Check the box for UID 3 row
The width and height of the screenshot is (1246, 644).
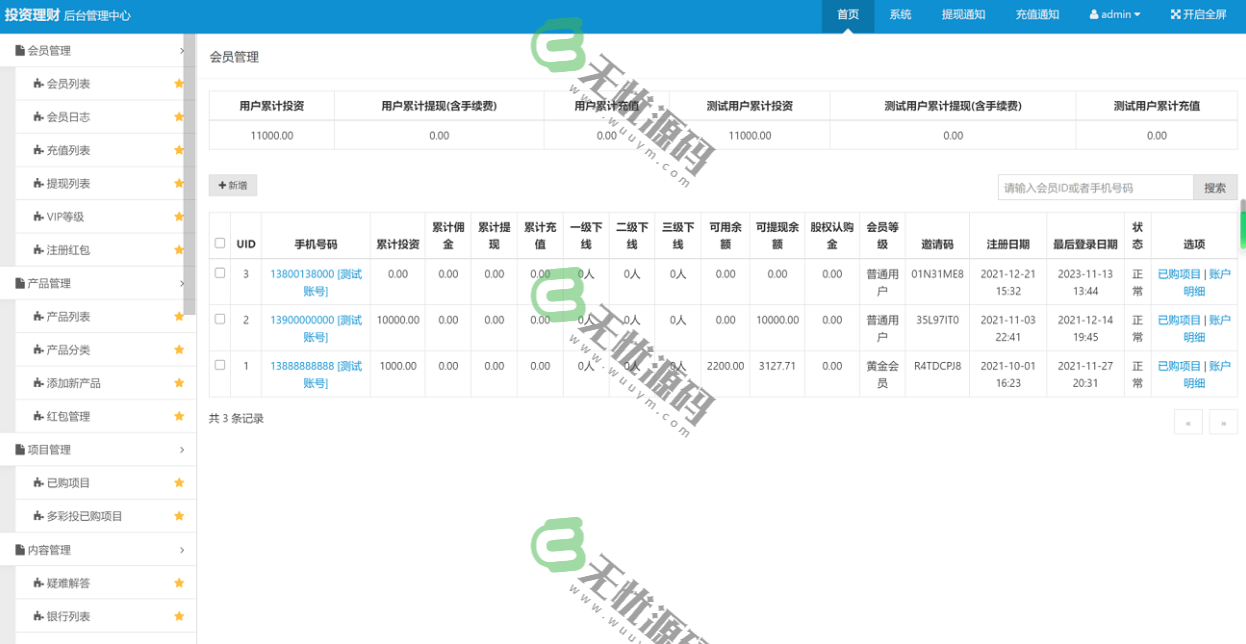click(x=220, y=273)
